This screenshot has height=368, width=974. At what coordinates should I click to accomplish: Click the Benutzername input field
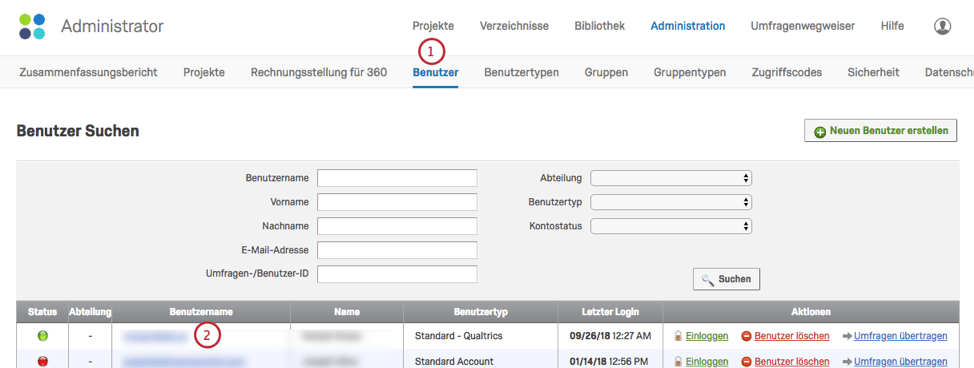pos(397,178)
